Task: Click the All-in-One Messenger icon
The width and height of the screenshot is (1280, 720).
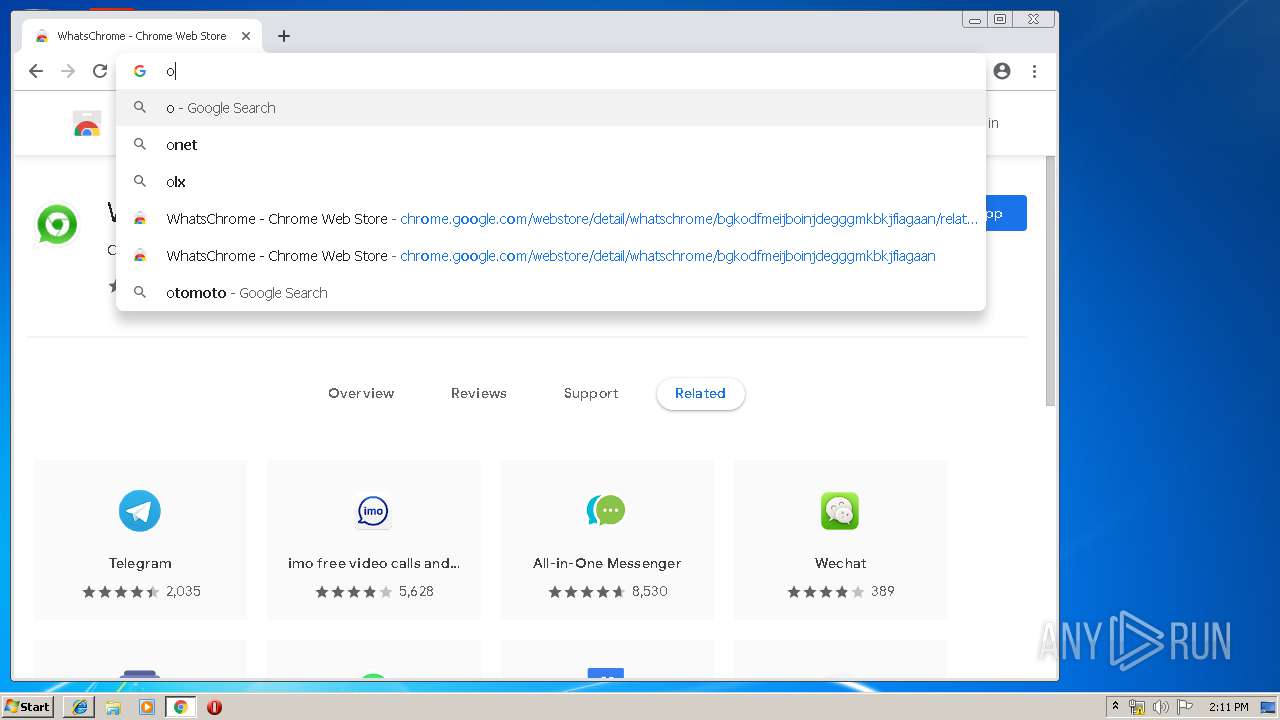Action: [606, 511]
